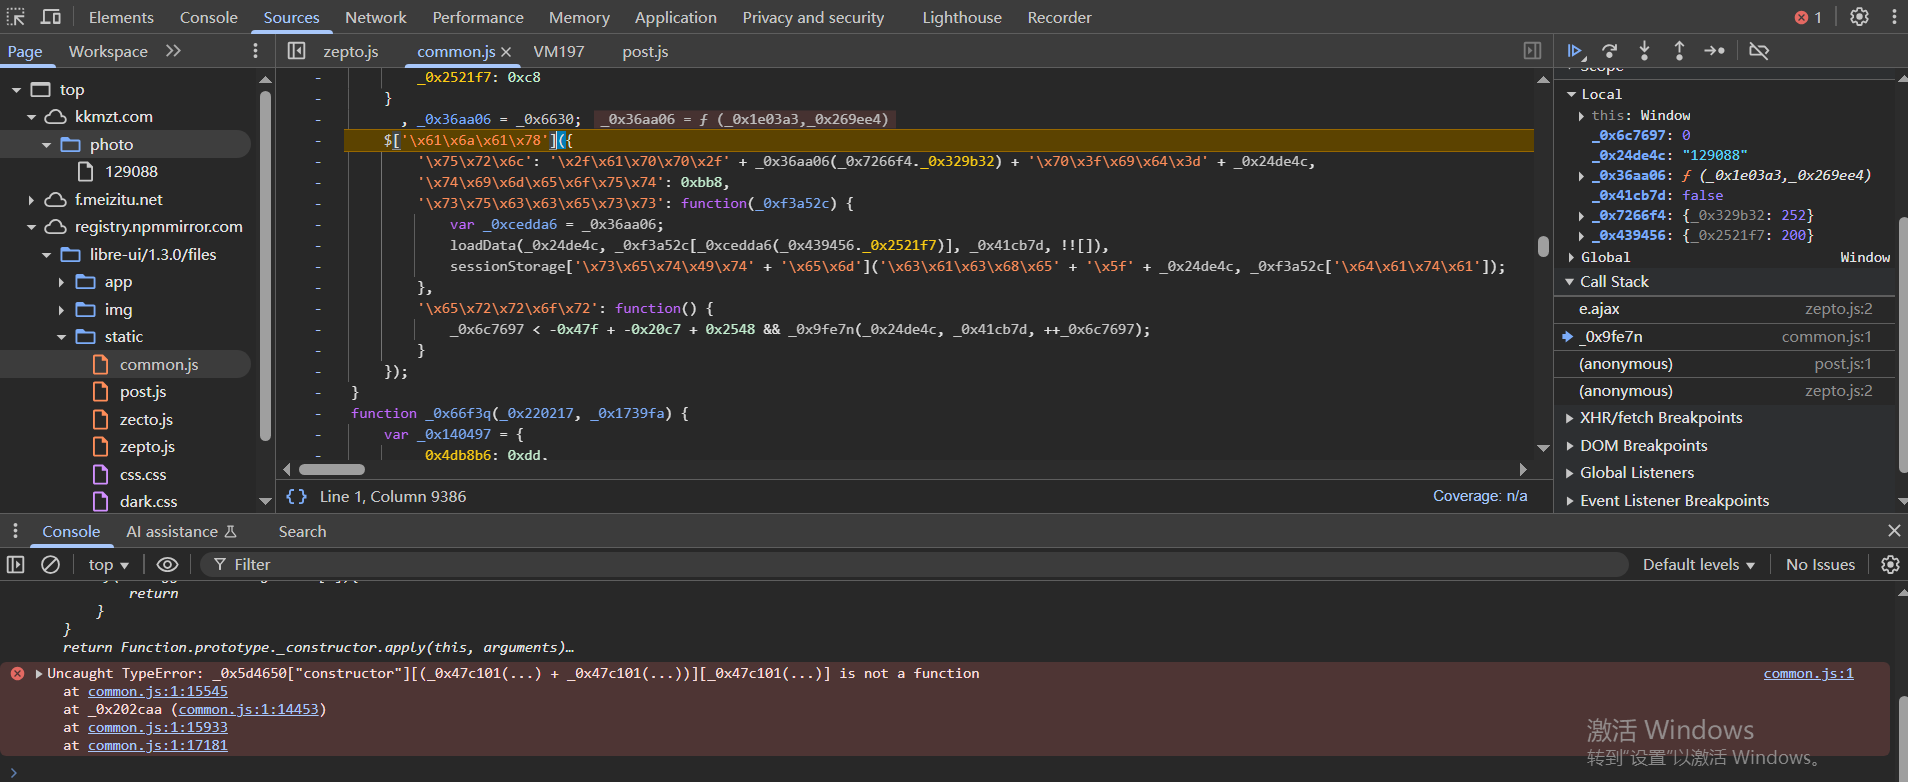Clear the console with the ban icon
This screenshot has height=782, width=1908.
click(x=50, y=565)
